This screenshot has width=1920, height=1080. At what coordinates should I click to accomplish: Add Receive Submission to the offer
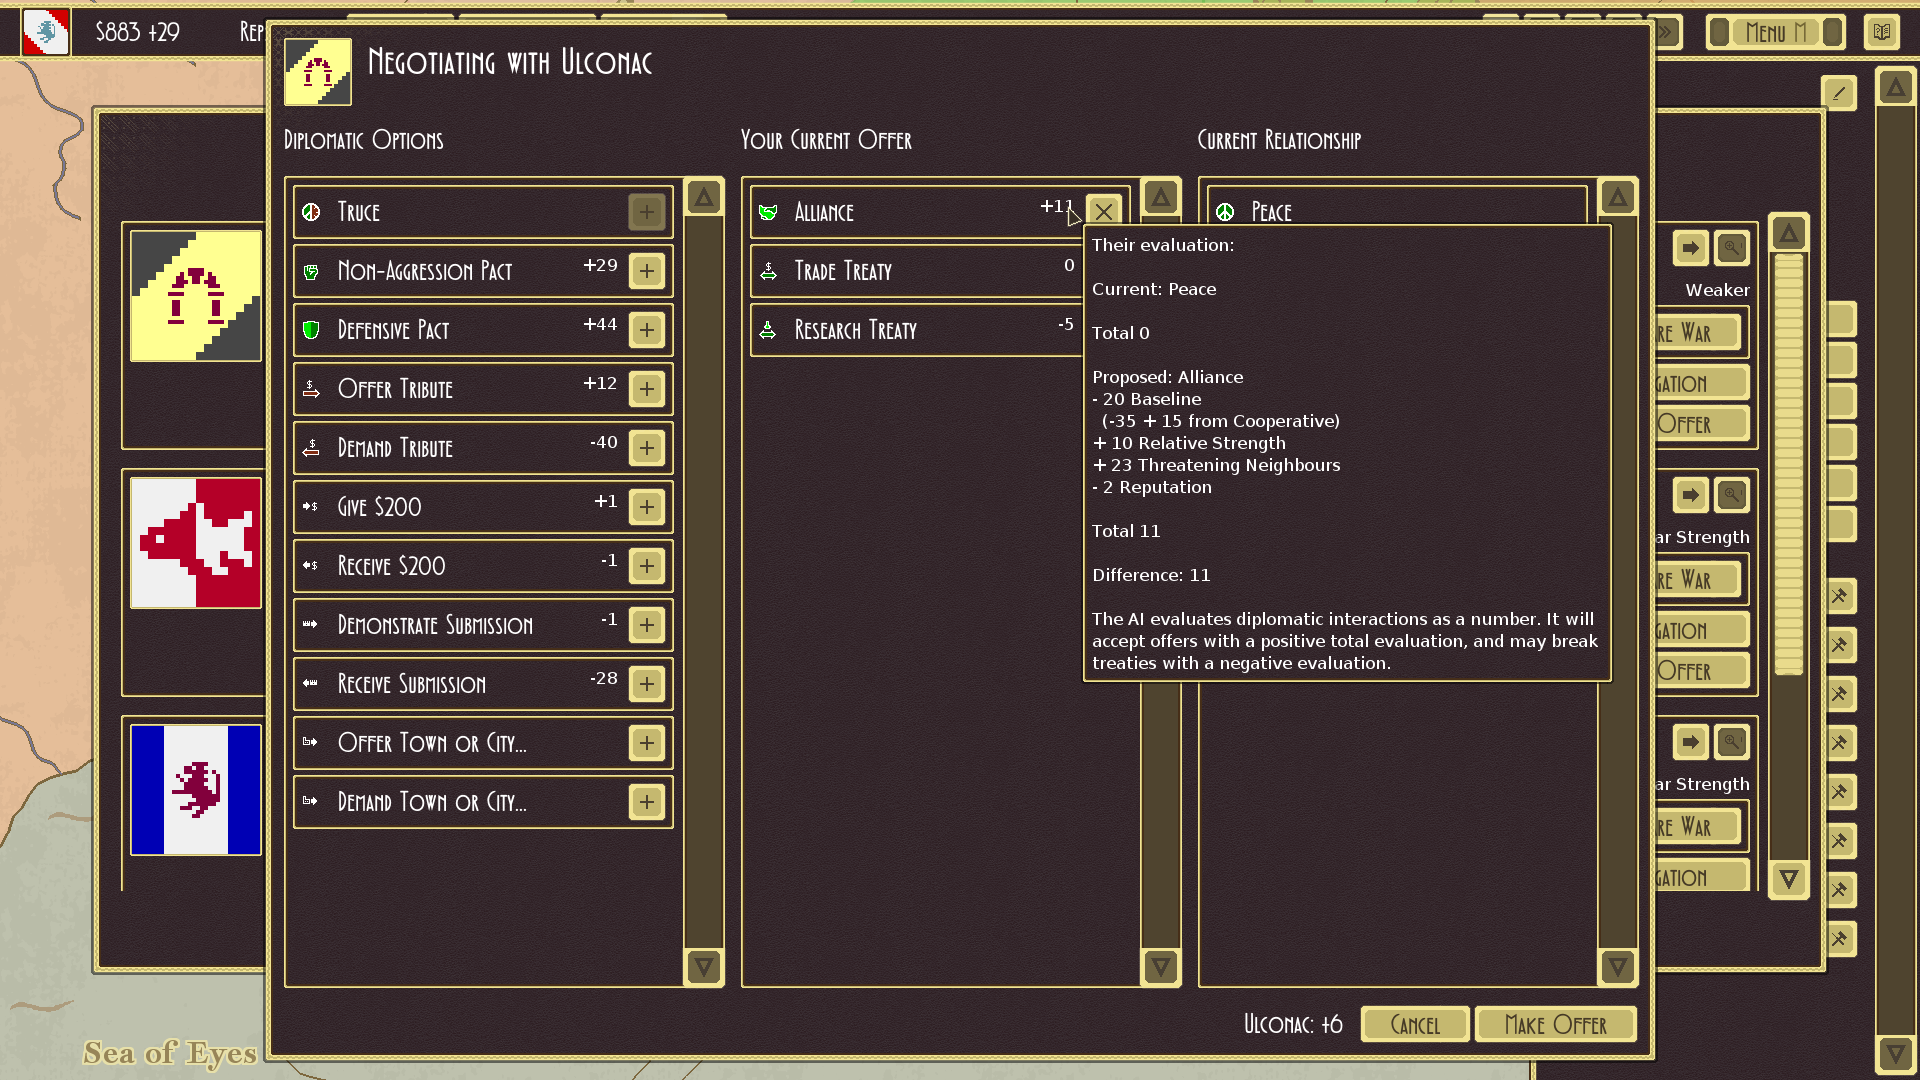coord(647,684)
